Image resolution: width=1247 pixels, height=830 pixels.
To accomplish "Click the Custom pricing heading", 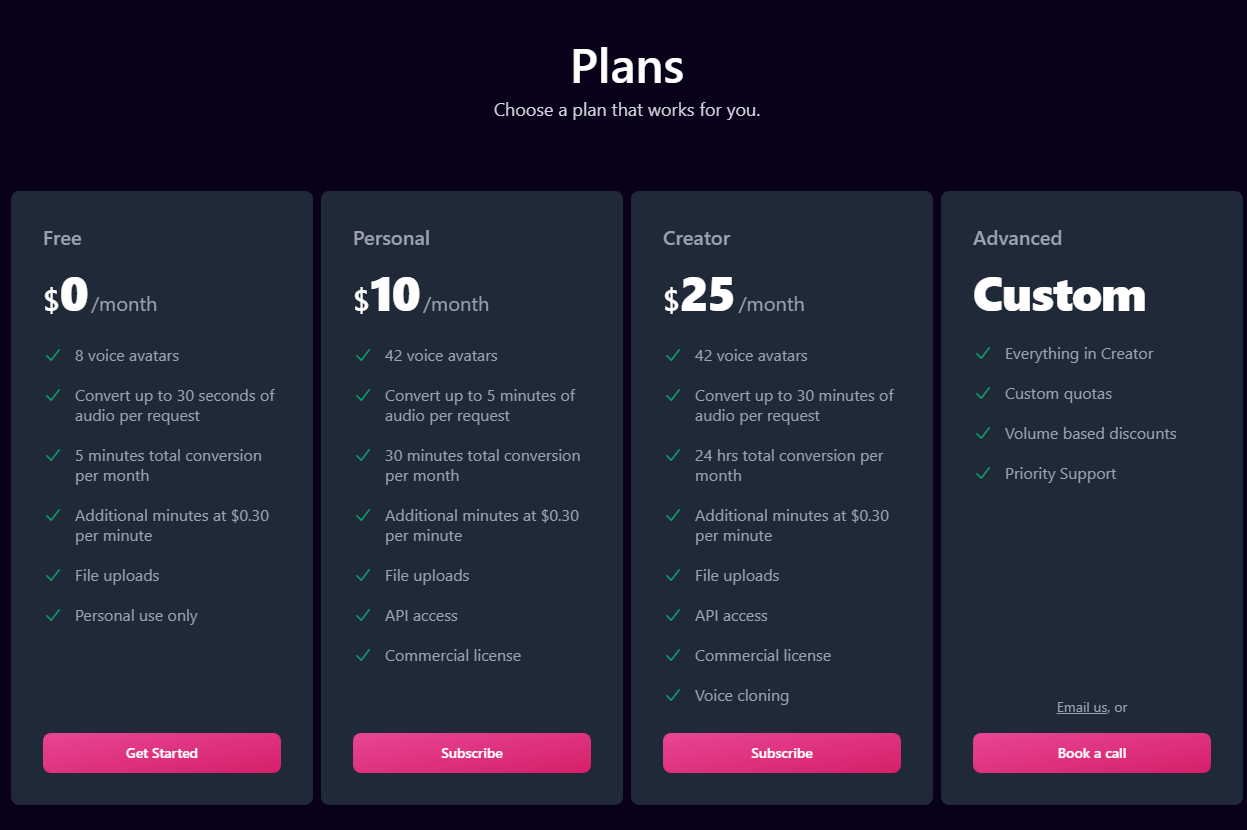I will click(x=1059, y=295).
